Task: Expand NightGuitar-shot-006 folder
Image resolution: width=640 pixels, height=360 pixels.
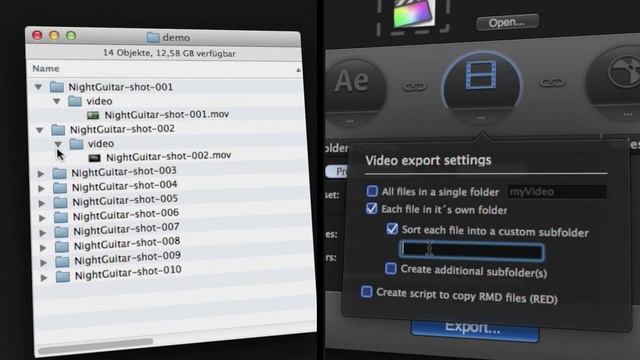Action: tap(42, 218)
